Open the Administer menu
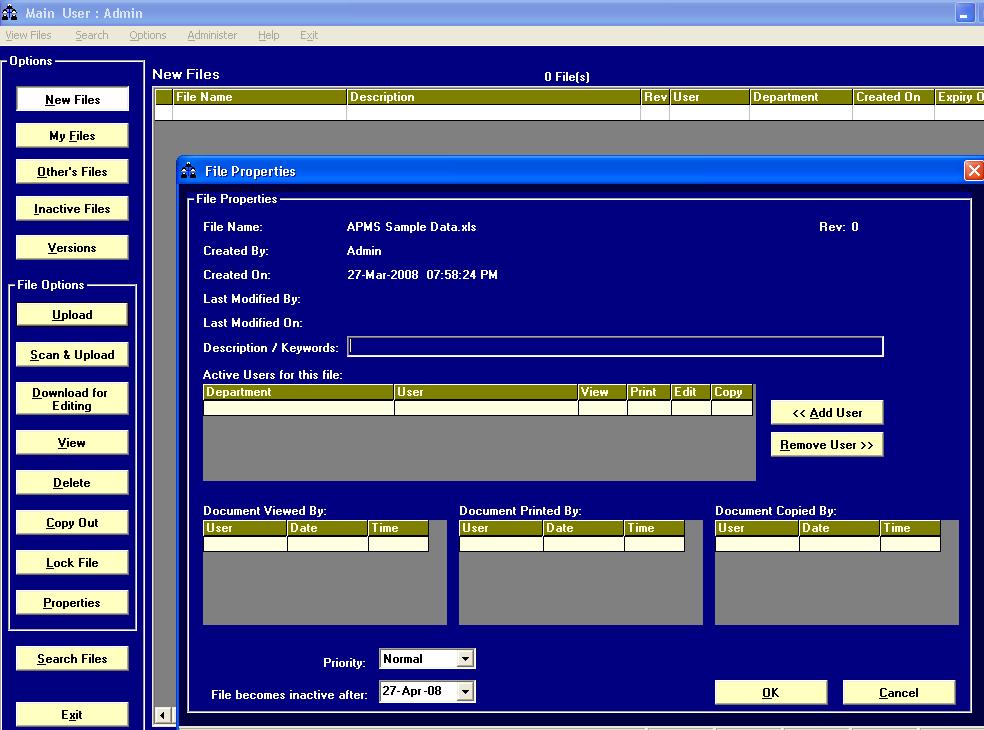This screenshot has width=984, height=730. 212,35
